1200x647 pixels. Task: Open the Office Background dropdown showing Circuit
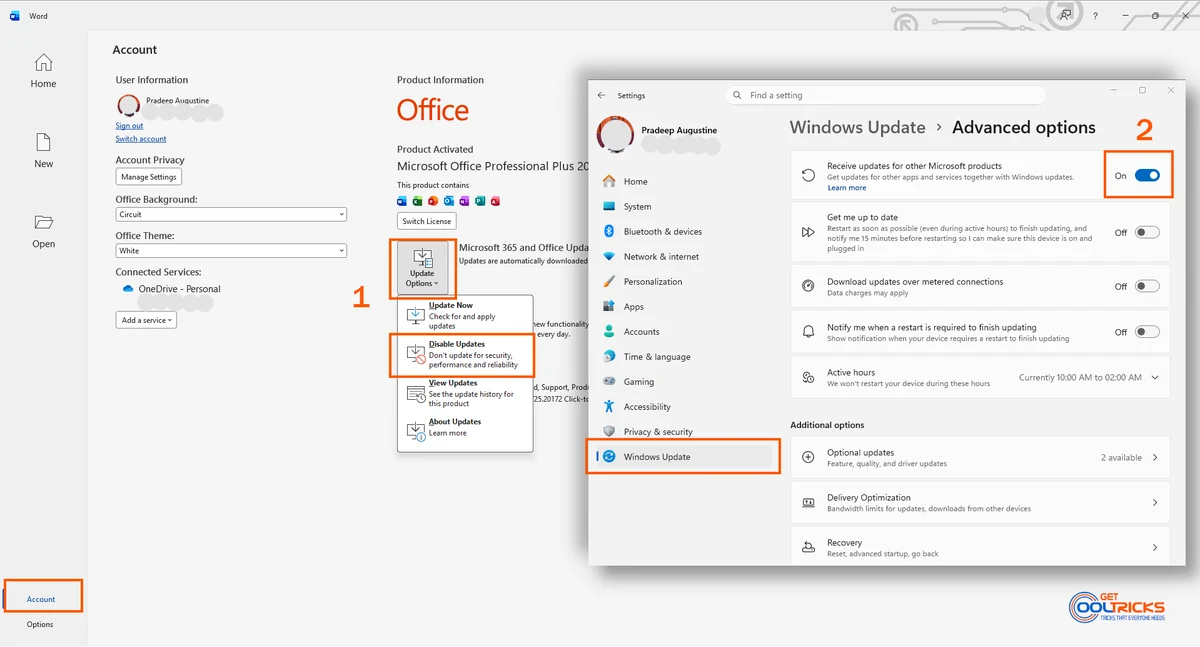(x=231, y=214)
